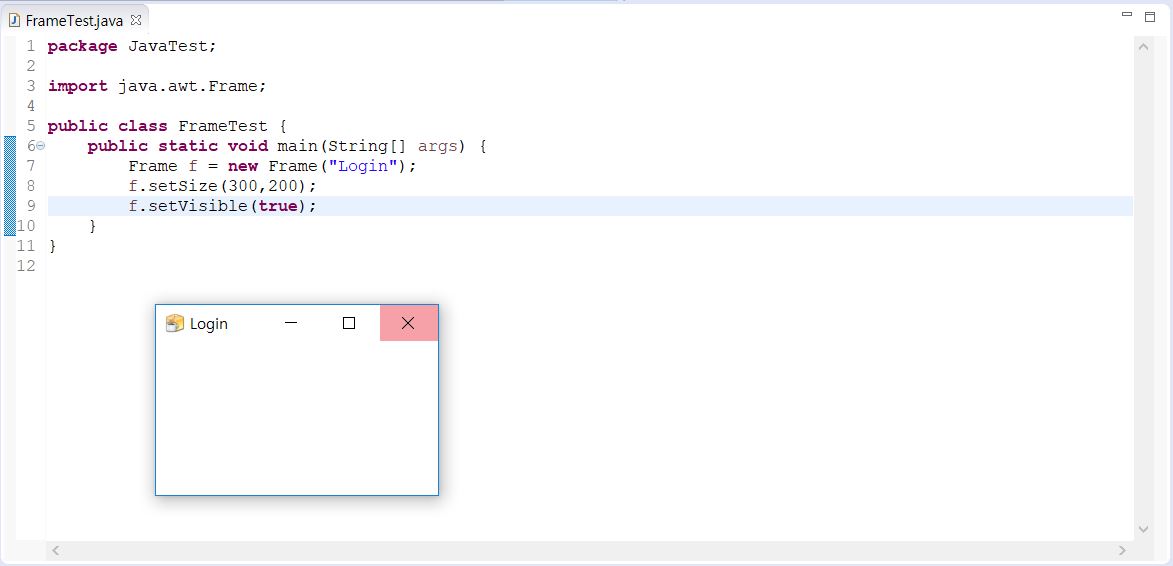
Task: Click the Login window title text
Action: pos(209,324)
